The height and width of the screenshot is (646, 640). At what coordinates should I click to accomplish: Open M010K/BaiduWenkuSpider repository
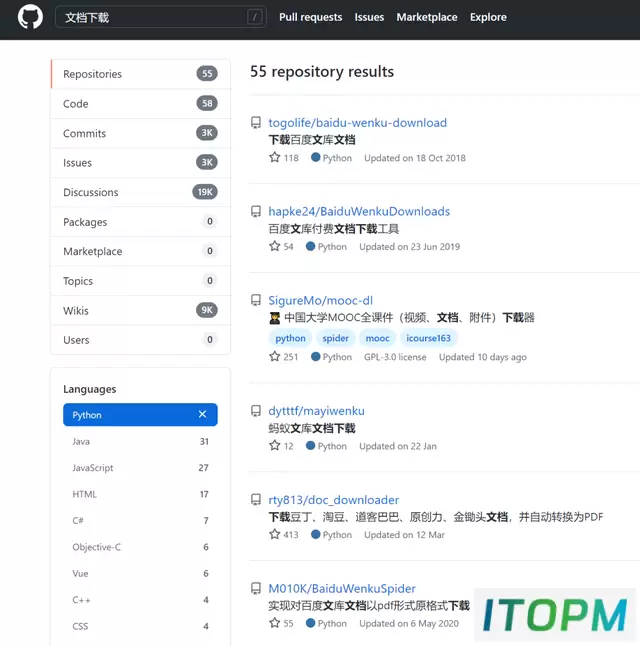(x=342, y=588)
